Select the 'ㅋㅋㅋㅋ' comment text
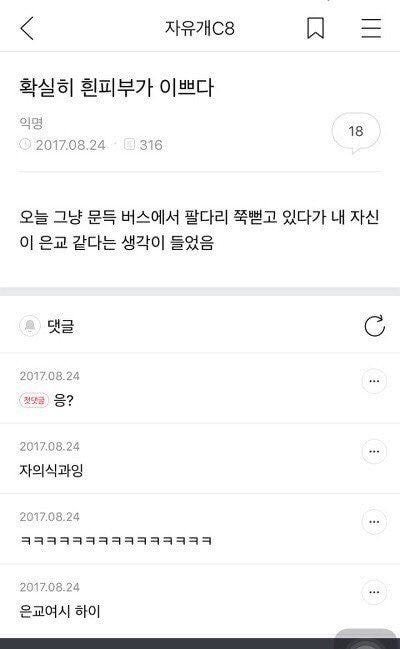Image resolution: width=400 pixels, height=649 pixels. coord(116,541)
